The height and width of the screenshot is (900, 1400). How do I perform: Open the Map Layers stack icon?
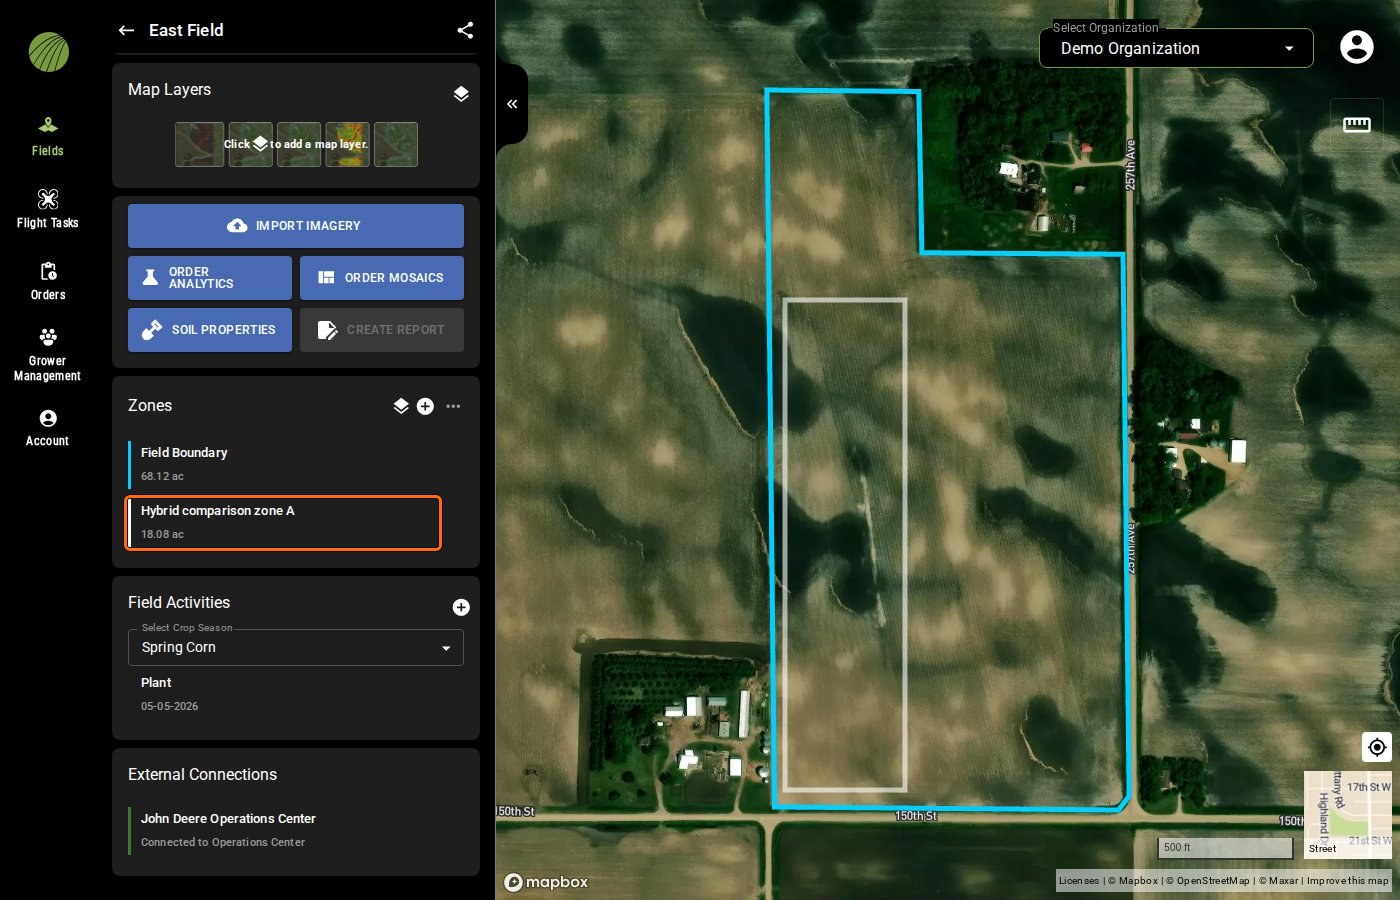[461, 94]
